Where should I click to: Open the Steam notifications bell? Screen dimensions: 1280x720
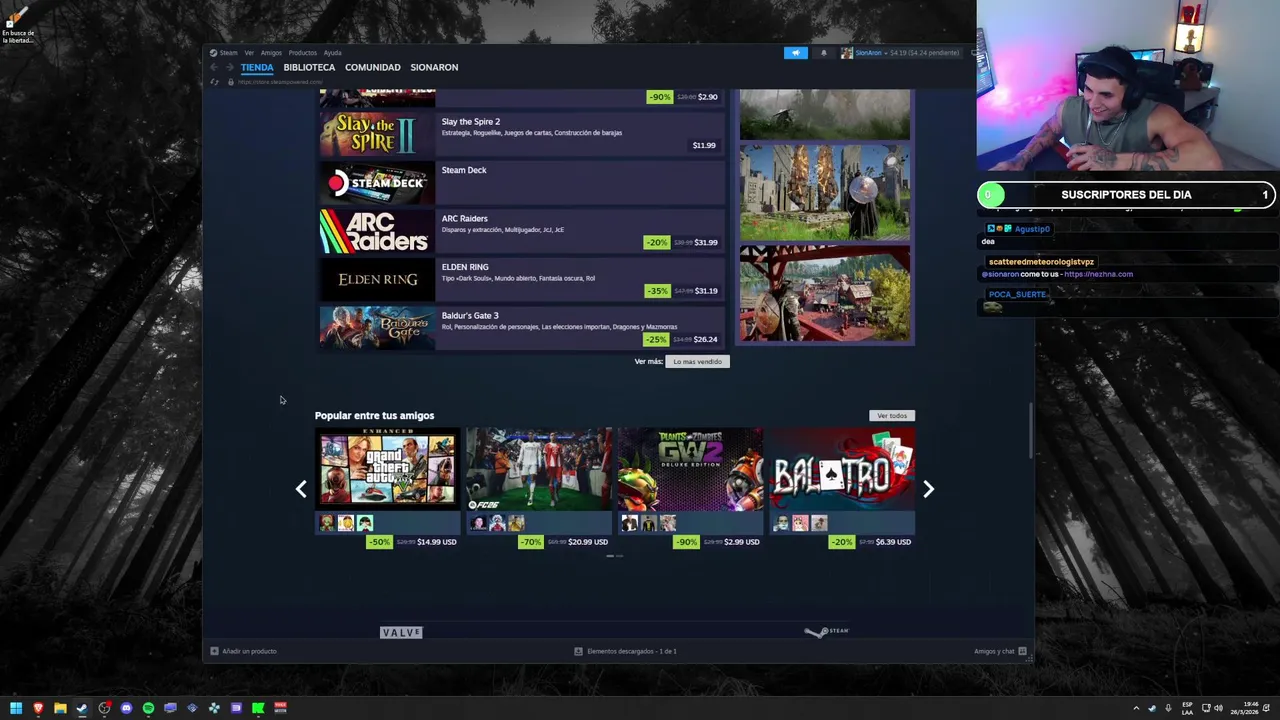pyautogui.click(x=824, y=53)
